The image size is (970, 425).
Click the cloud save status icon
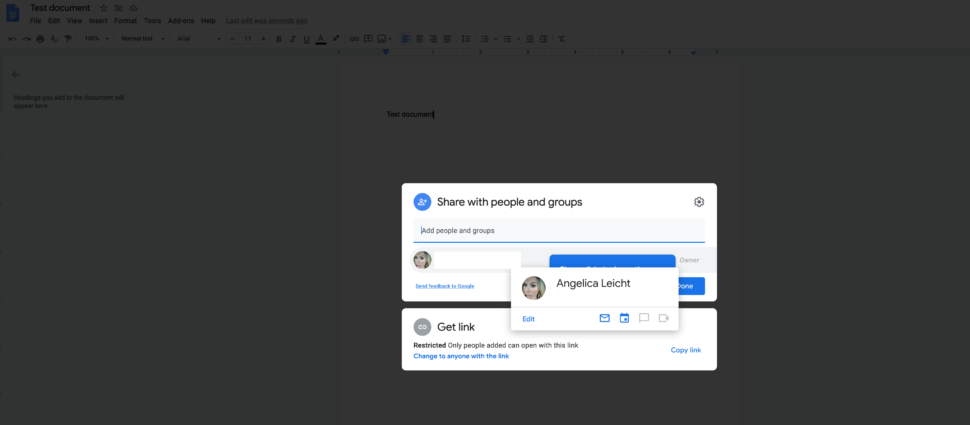(133, 8)
